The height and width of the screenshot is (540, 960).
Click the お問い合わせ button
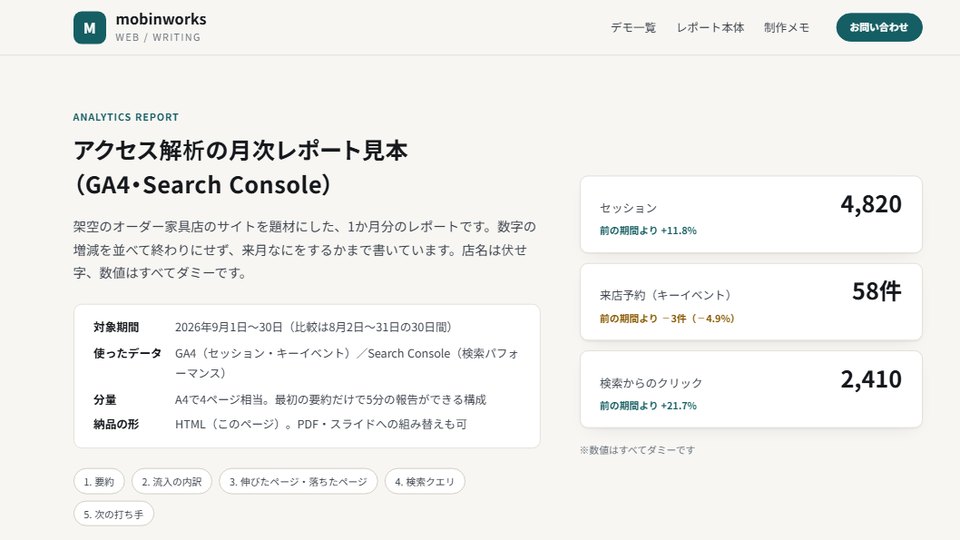coord(879,28)
